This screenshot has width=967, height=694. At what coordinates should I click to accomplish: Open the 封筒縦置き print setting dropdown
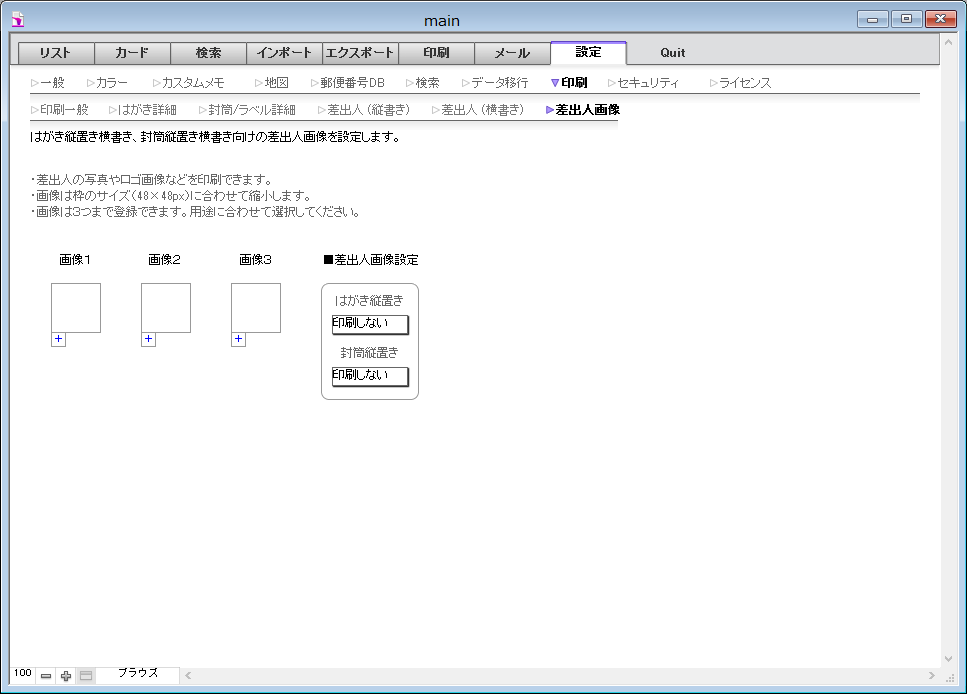coord(370,376)
